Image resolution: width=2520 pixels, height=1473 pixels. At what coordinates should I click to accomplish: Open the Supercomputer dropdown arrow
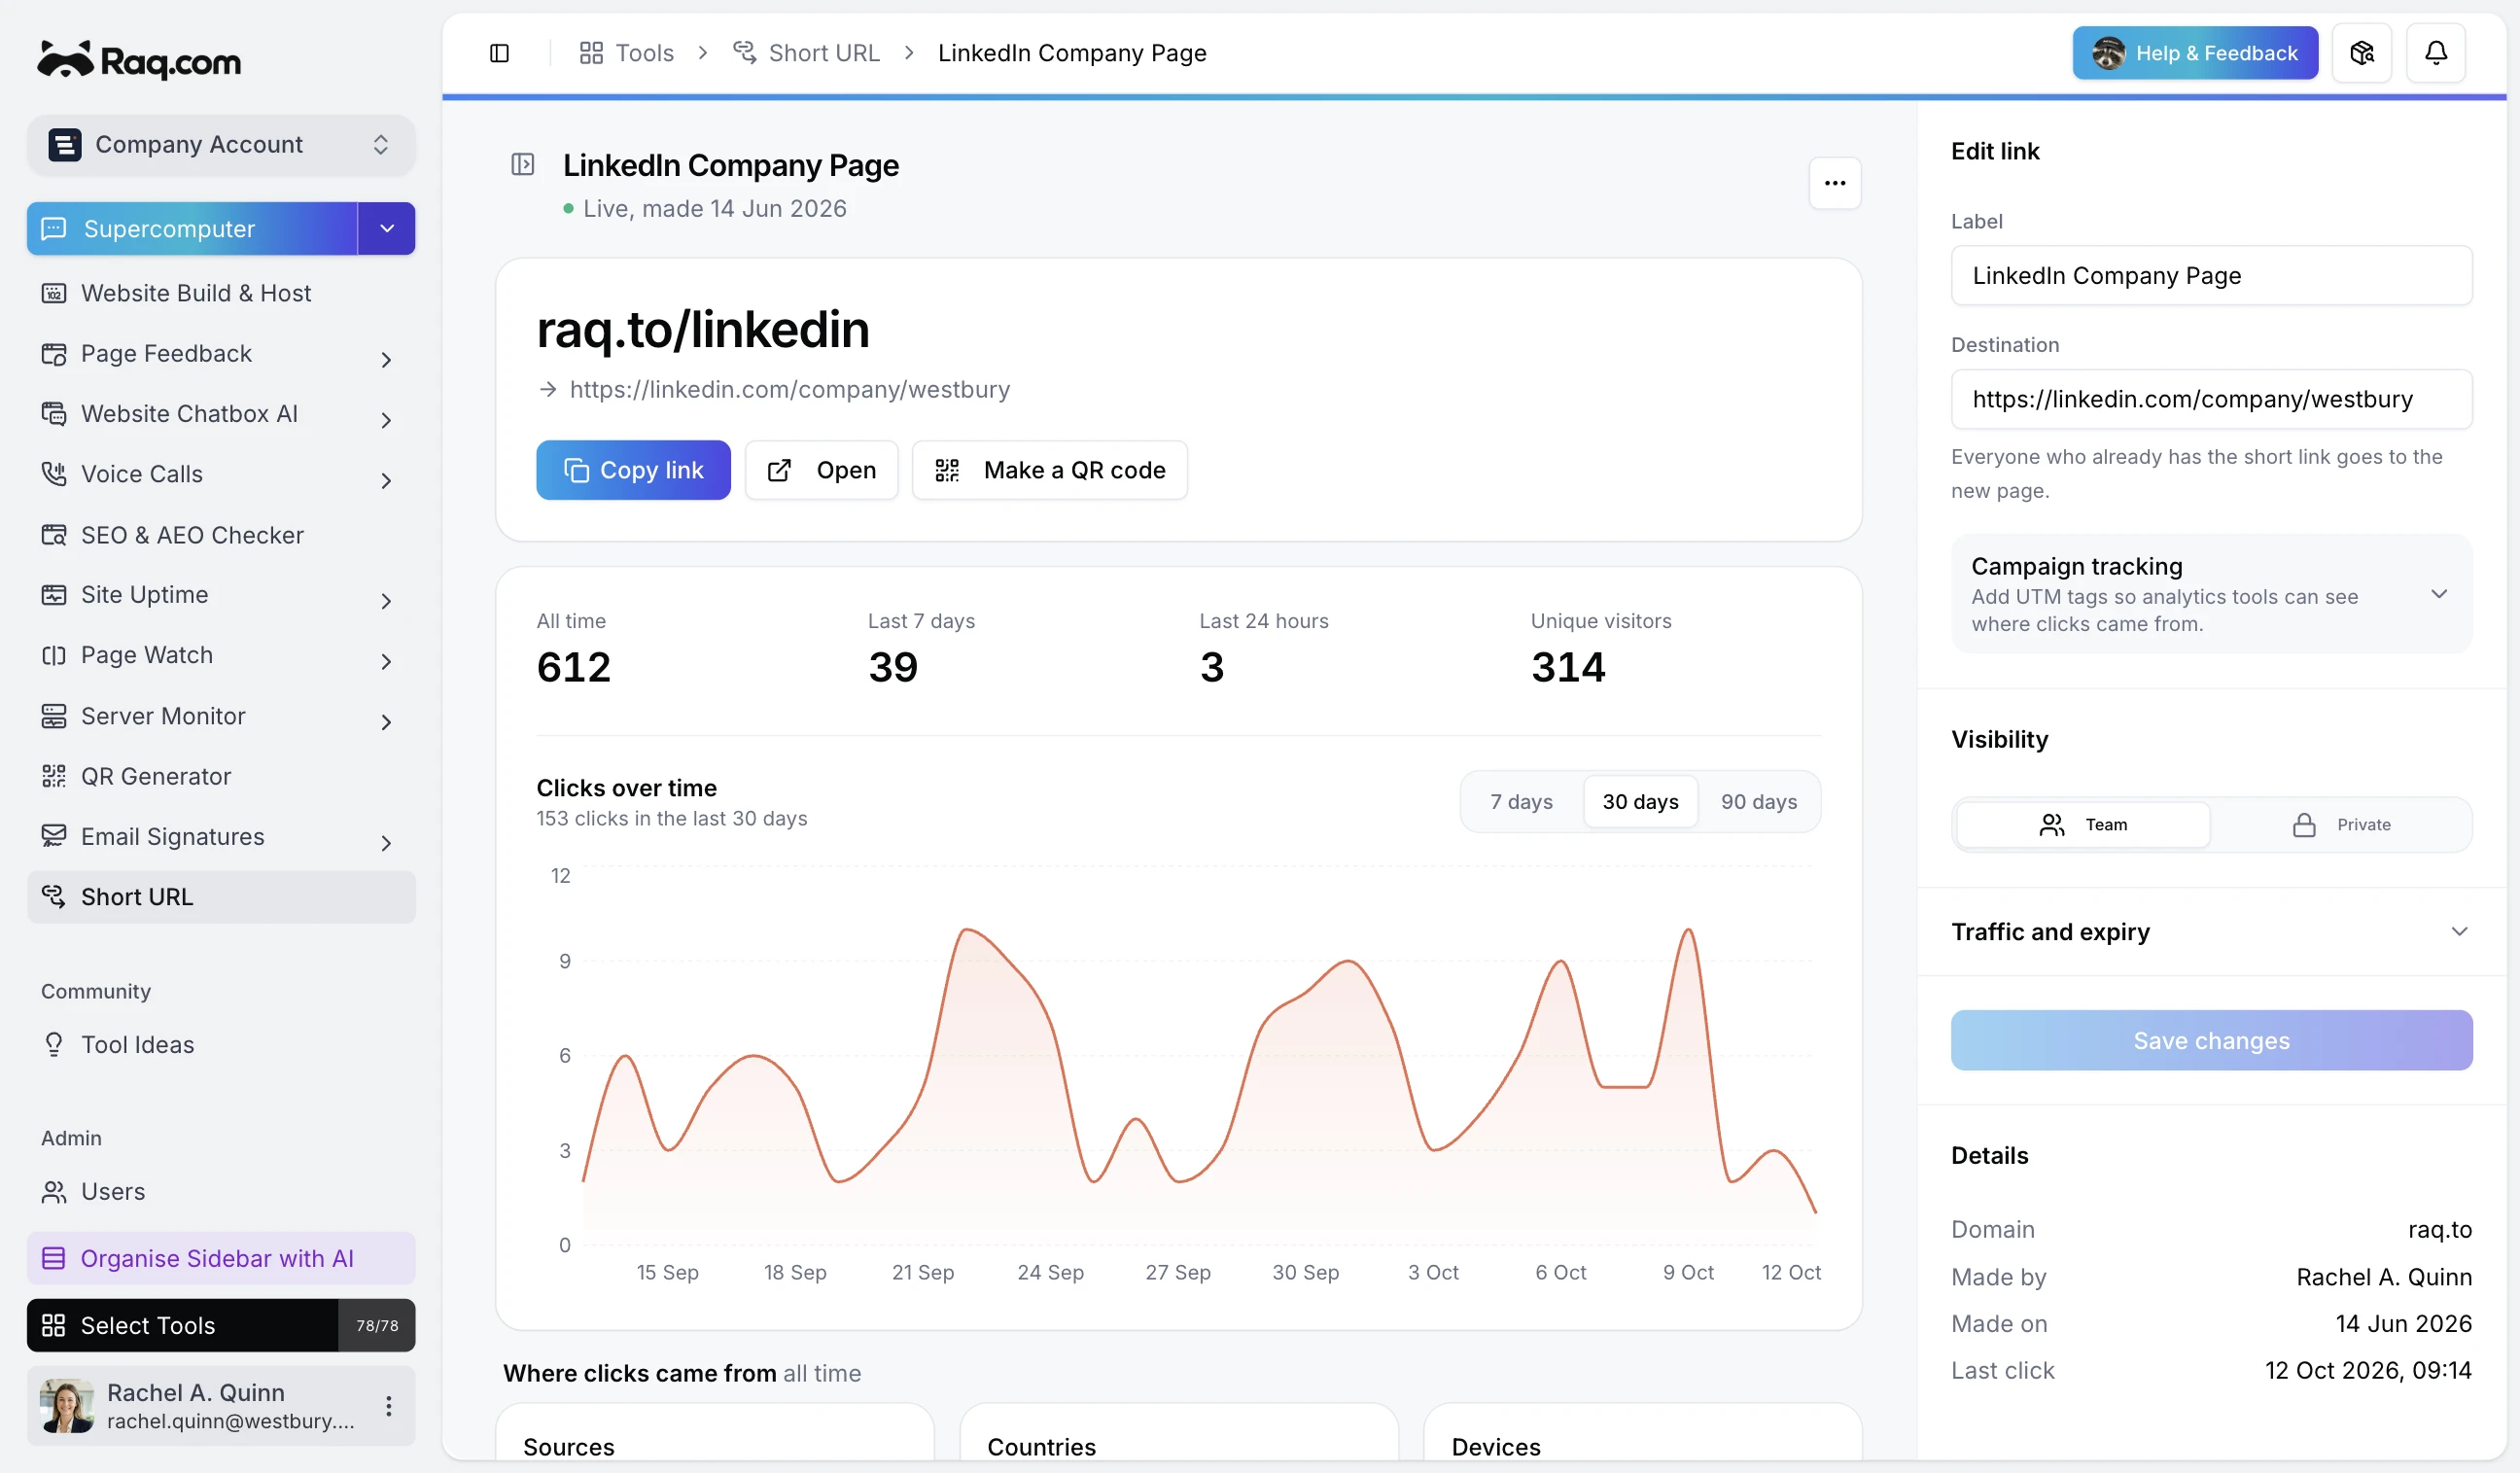[x=387, y=228]
